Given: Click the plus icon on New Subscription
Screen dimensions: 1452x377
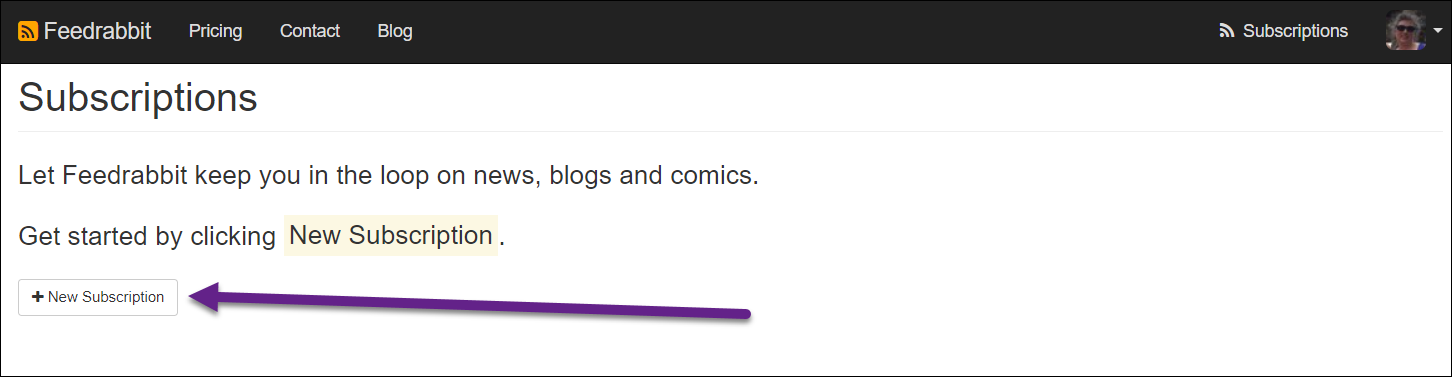Looking at the screenshot, I should tap(38, 297).
